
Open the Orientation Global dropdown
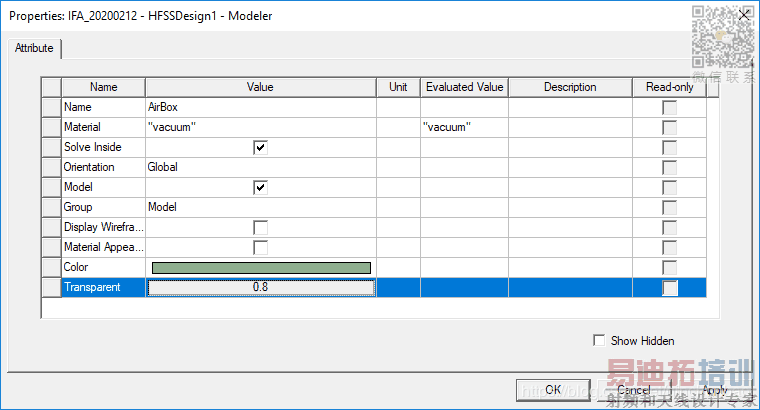coord(260,167)
